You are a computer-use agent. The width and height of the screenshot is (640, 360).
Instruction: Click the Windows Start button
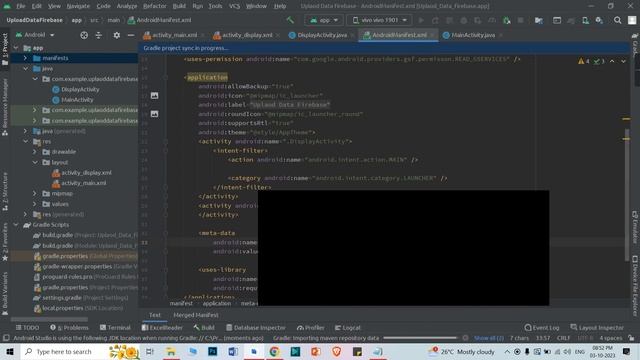[x=10, y=351]
